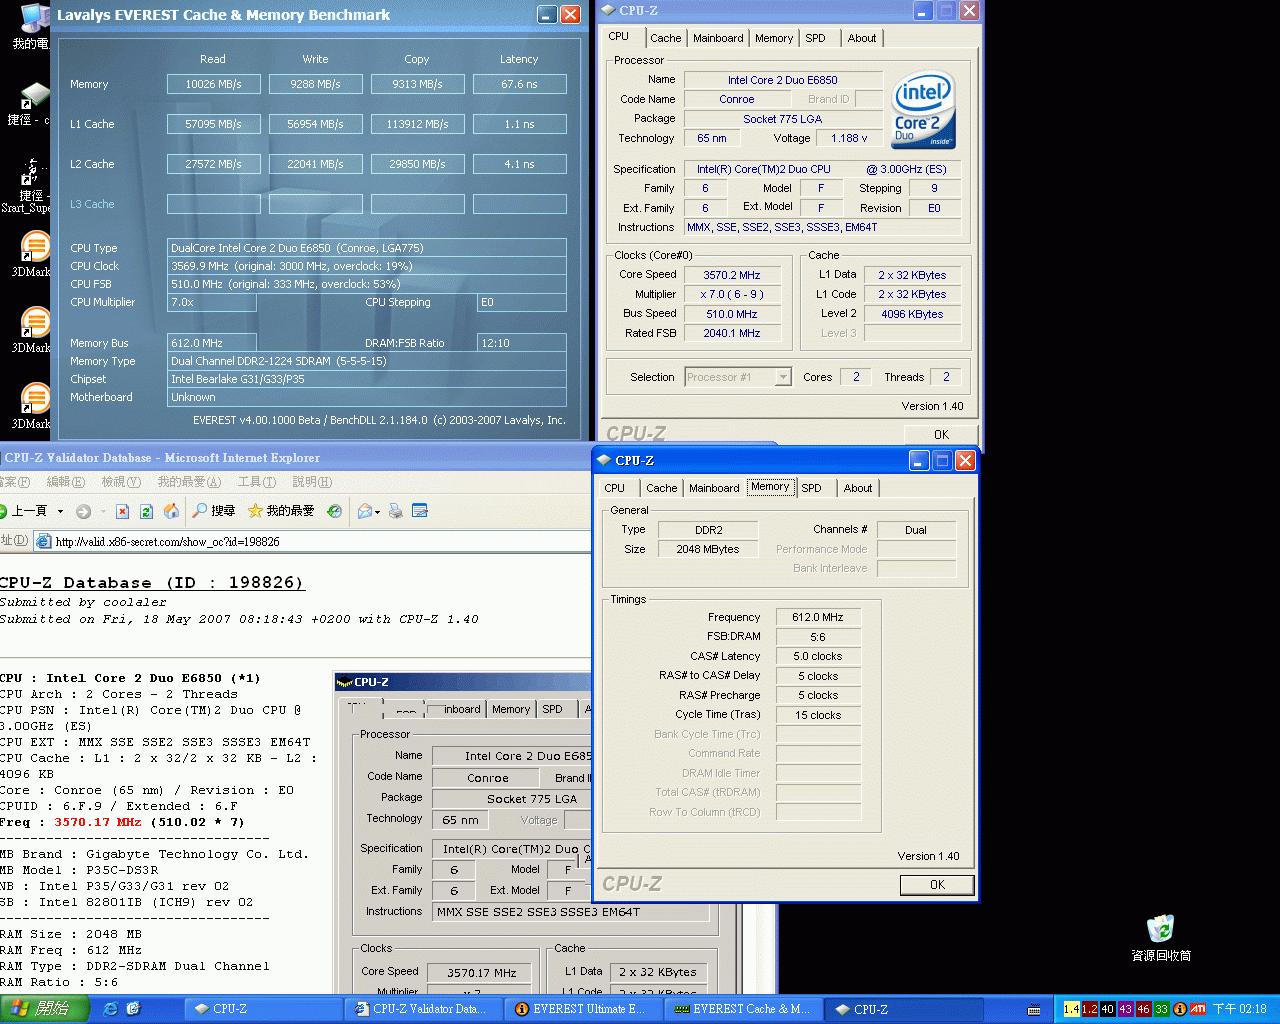Click the second quick launch icon
Screen dimensions: 1280x1024
(133, 1009)
